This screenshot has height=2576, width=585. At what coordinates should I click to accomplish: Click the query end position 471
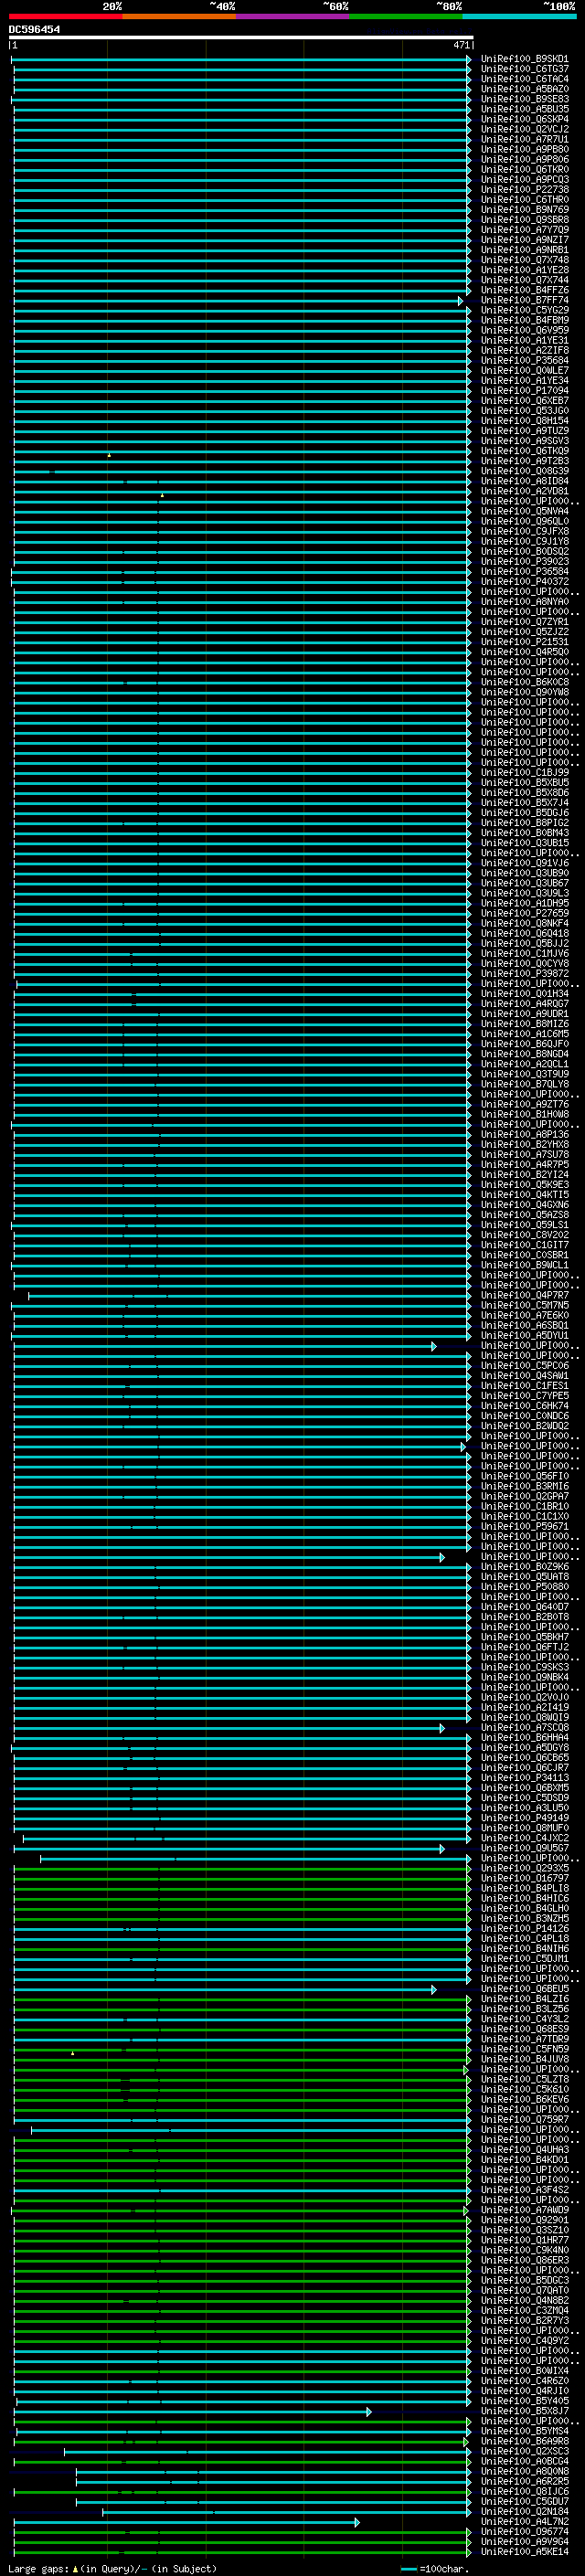point(461,45)
